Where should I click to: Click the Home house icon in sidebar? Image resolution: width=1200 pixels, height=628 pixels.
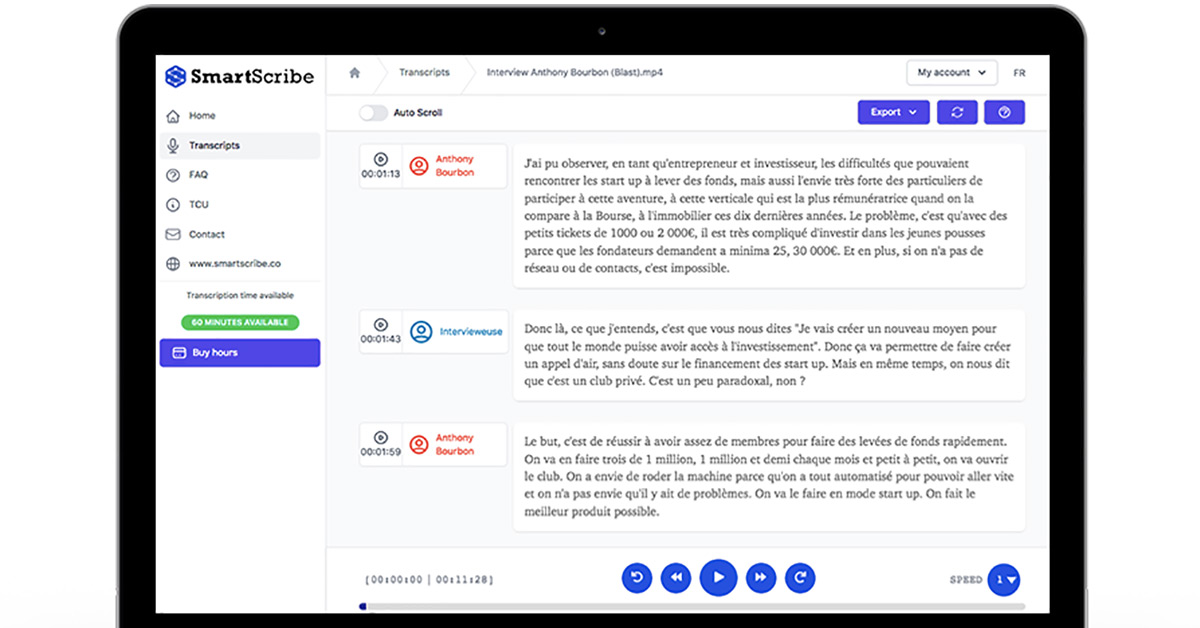coord(173,116)
